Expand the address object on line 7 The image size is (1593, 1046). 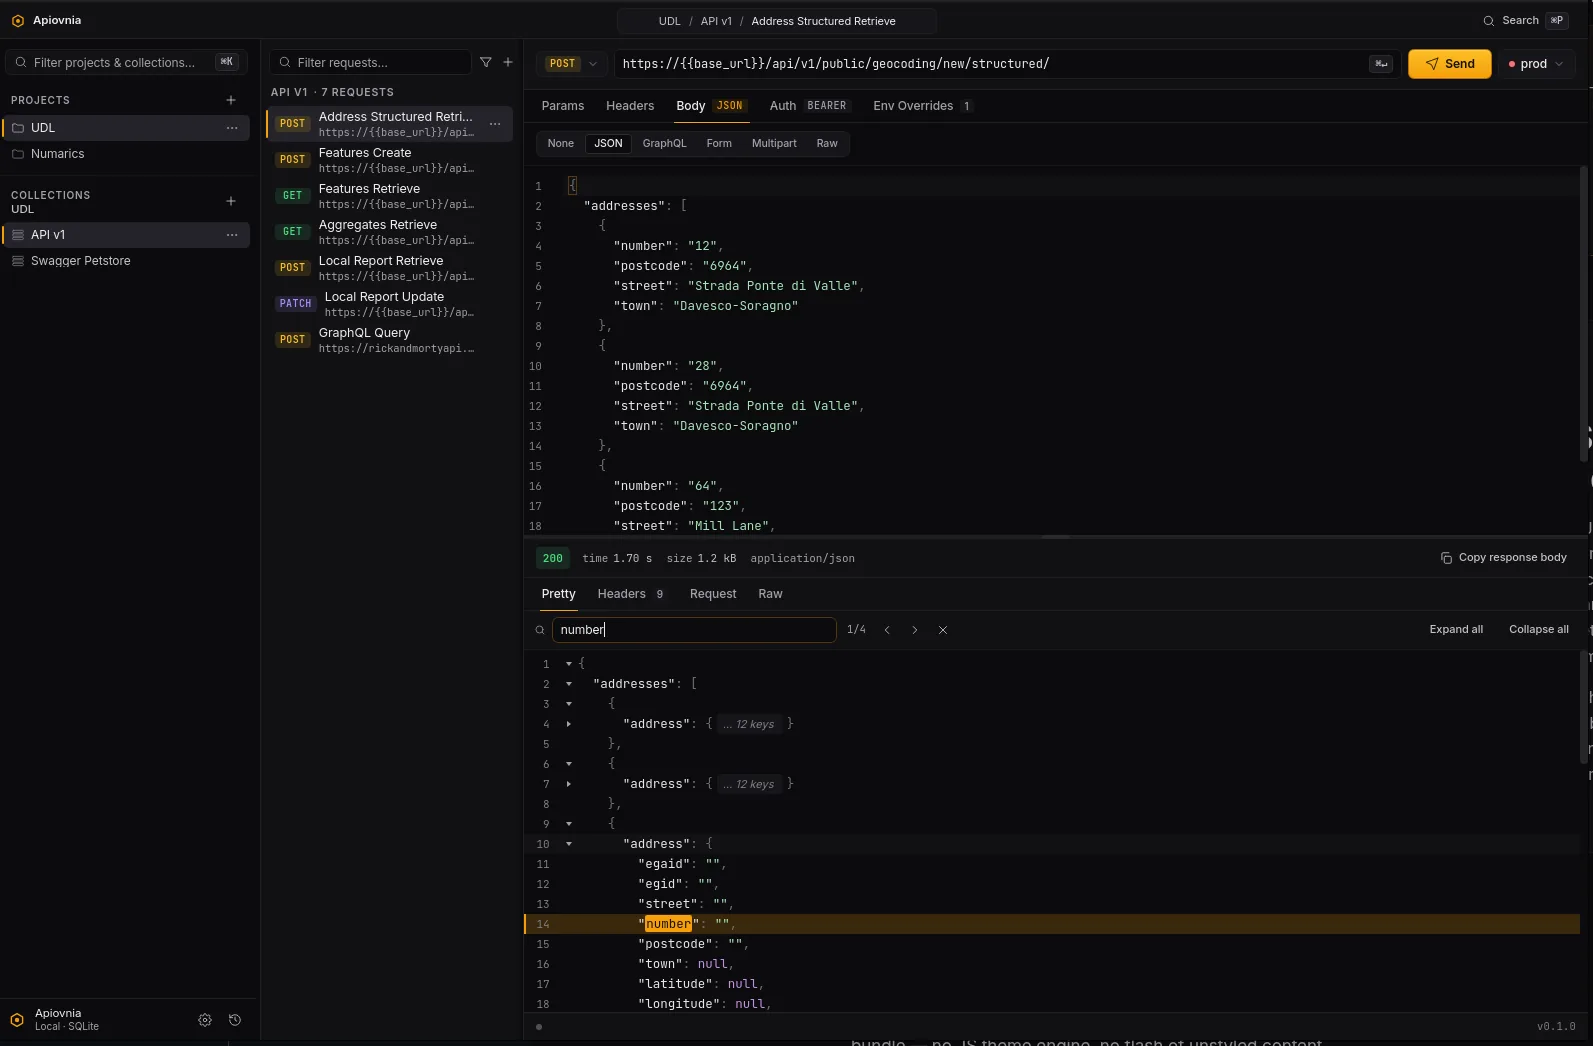coord(569,784)
